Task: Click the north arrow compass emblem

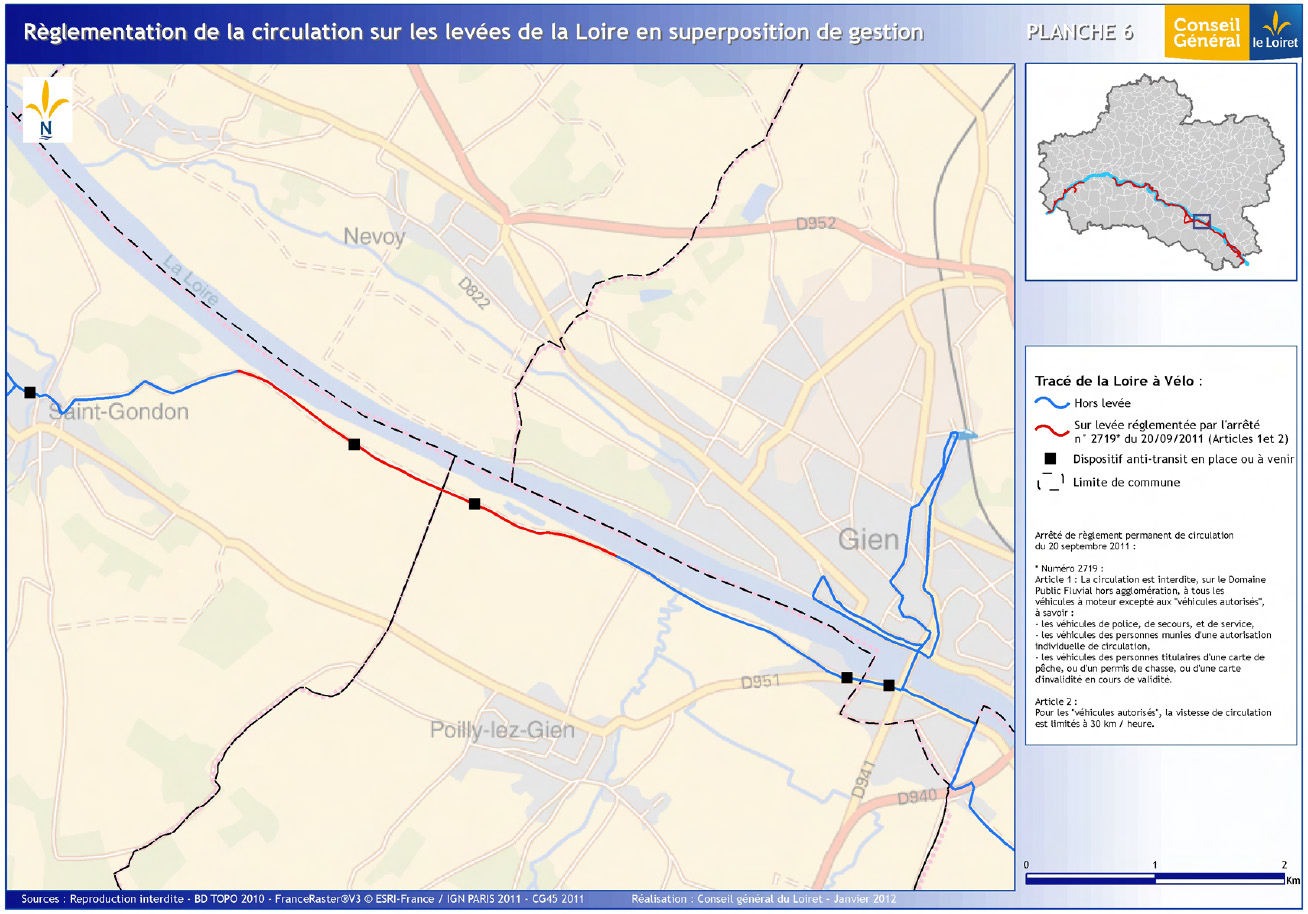Action: click(x=45, y=110)
